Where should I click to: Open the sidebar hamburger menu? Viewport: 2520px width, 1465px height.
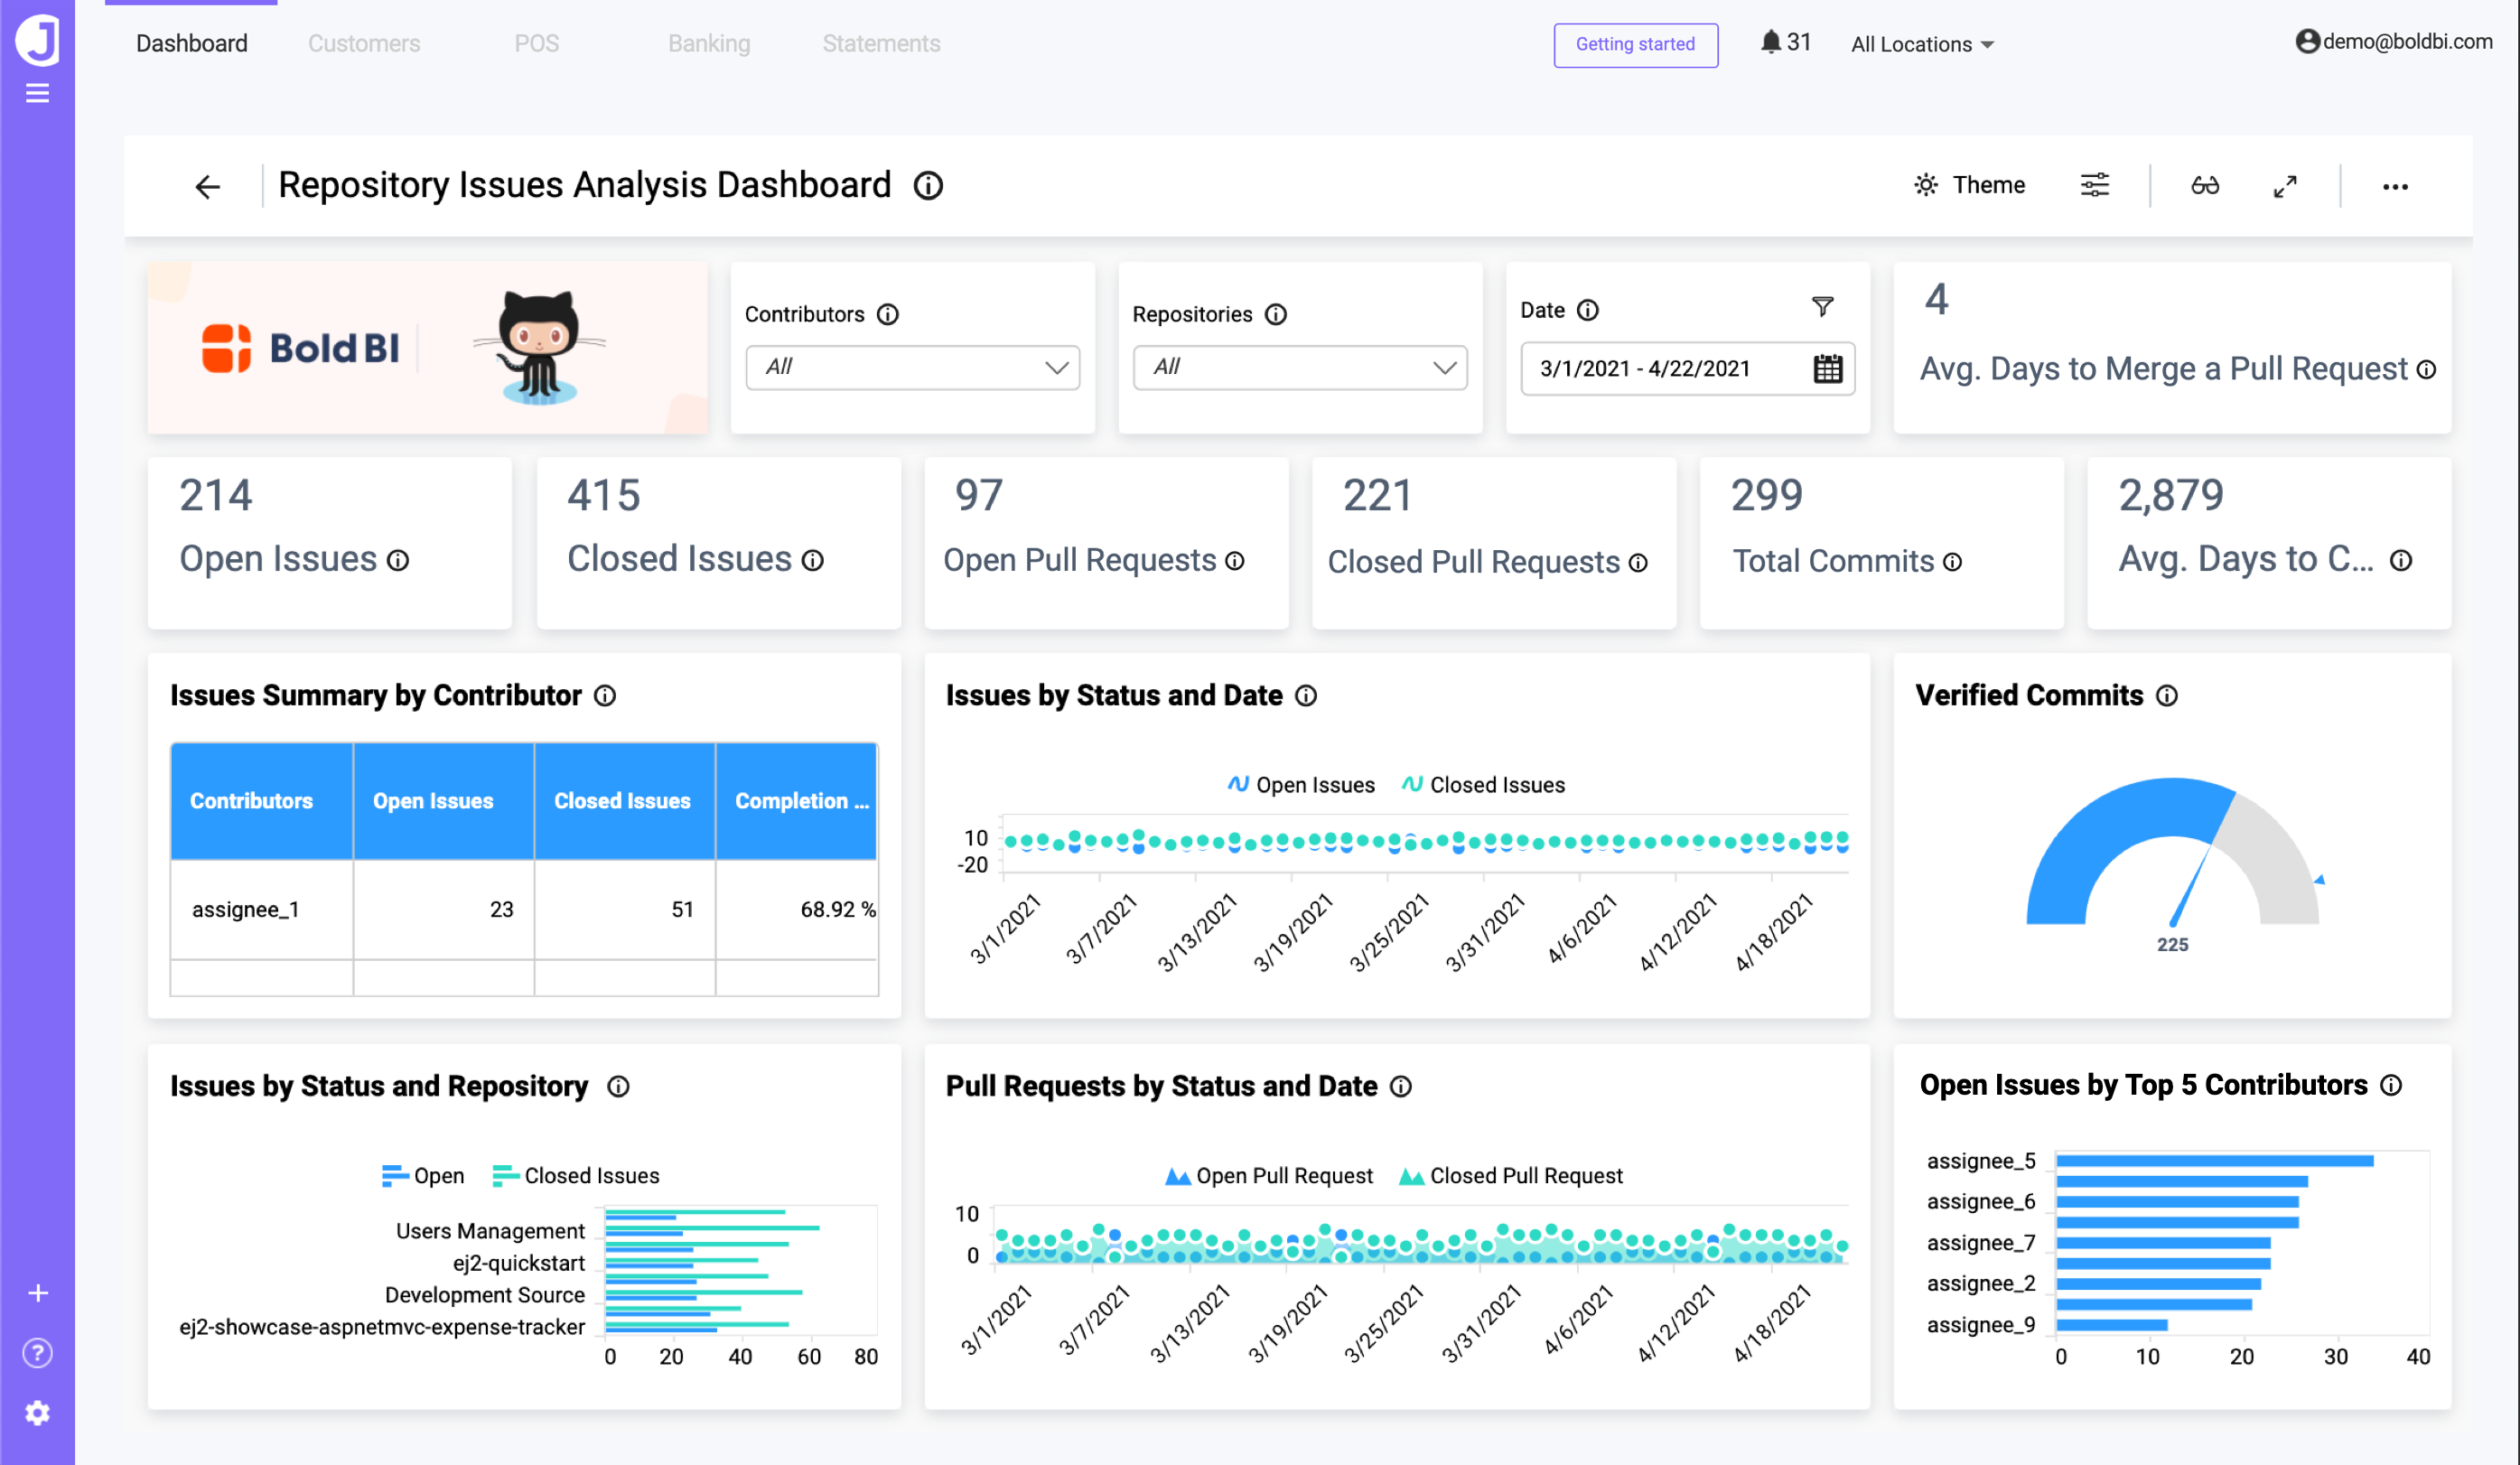pos(37,92)
